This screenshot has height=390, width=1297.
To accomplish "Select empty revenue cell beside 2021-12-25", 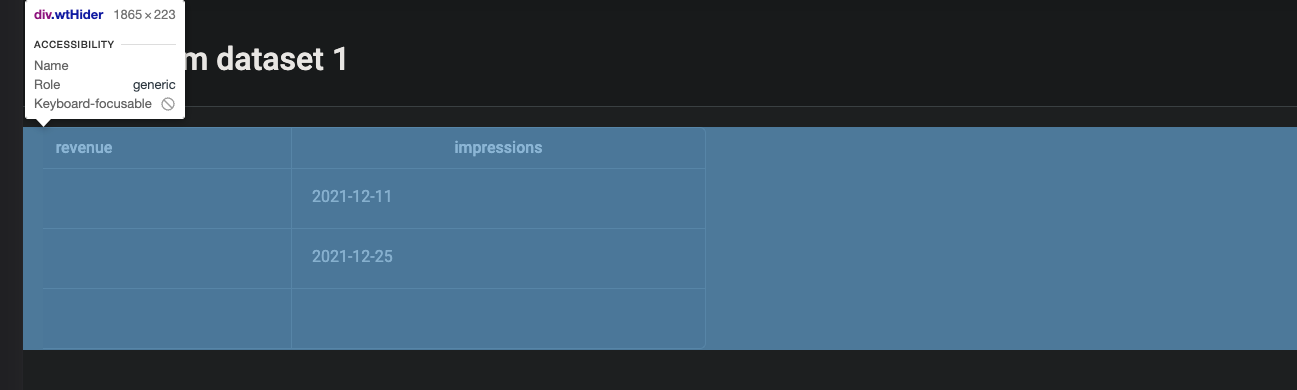I will point(167,258).
